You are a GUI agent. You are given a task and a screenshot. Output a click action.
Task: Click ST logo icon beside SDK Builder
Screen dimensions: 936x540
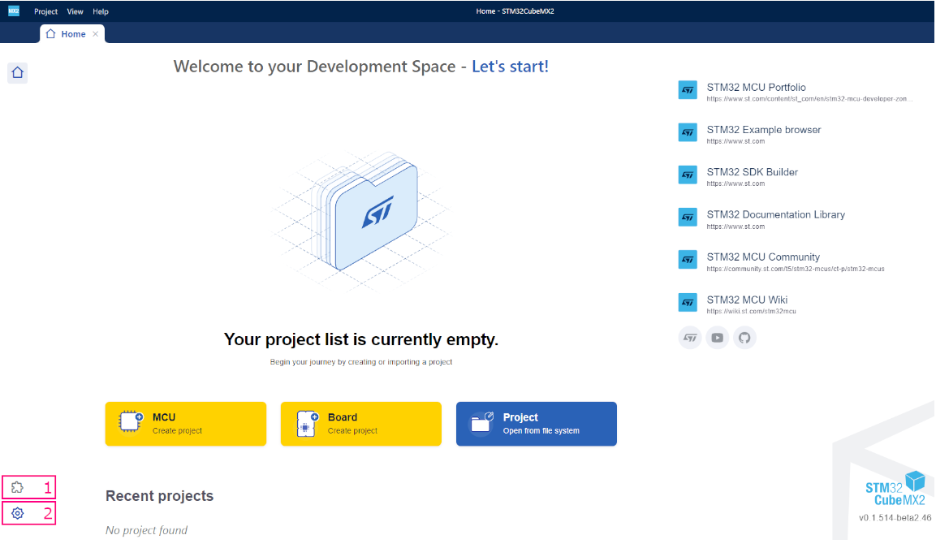click(688, 175)
